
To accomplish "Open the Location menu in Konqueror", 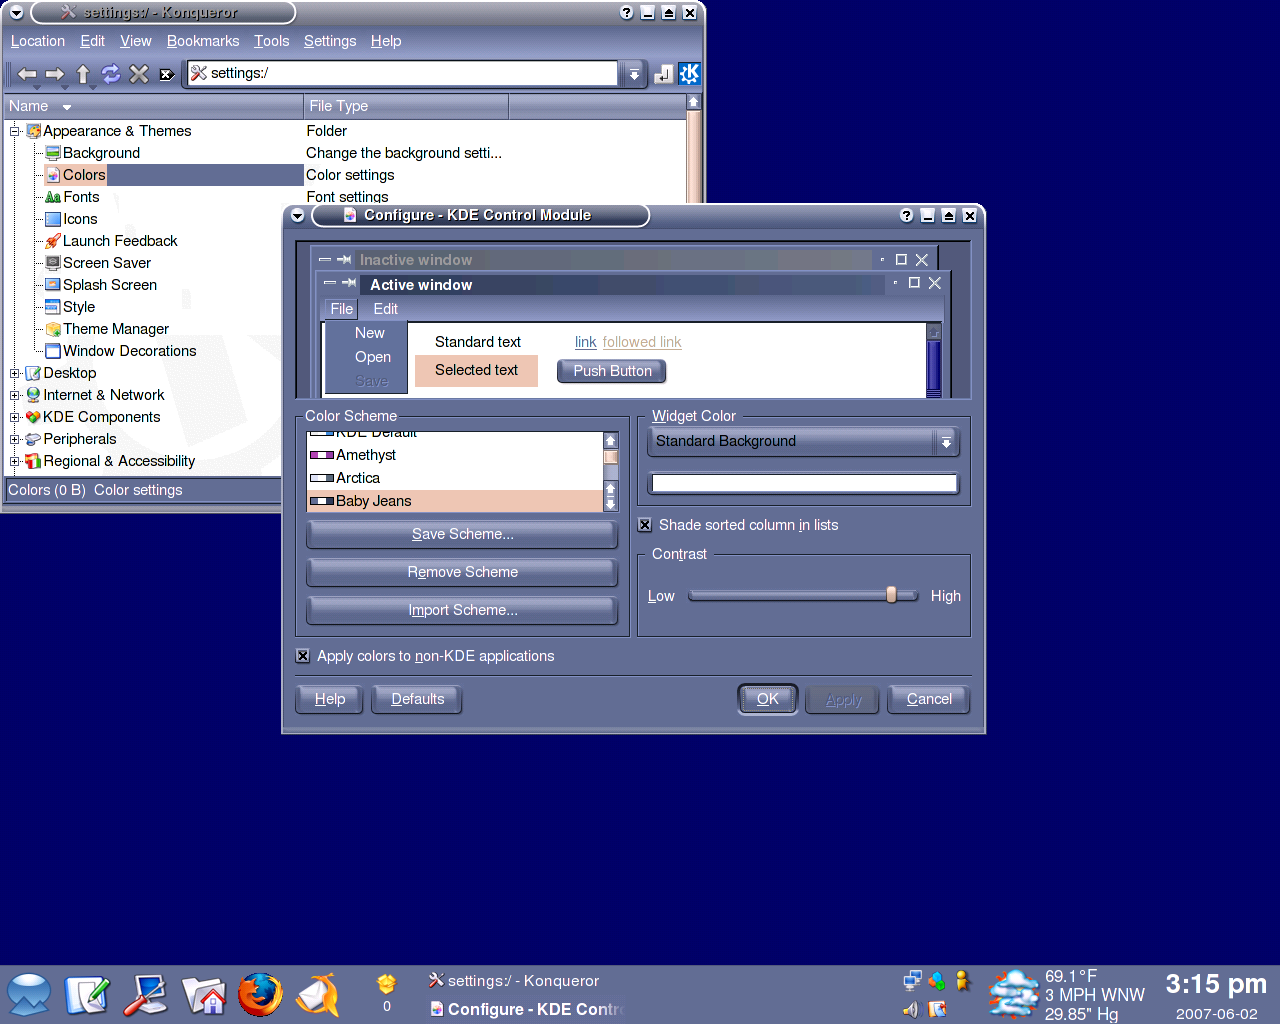I will tap(38, 41).
